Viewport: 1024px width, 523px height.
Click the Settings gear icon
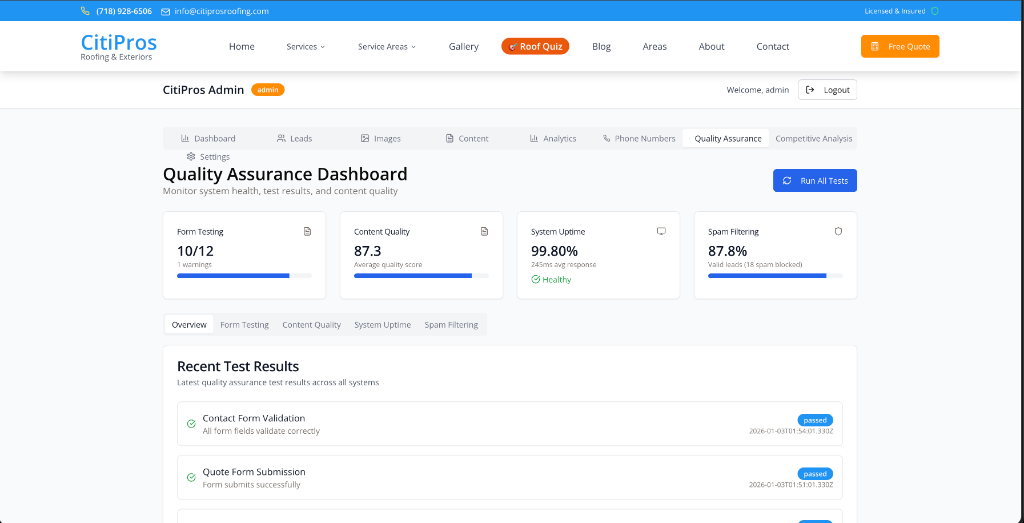[x=191, y=157]
